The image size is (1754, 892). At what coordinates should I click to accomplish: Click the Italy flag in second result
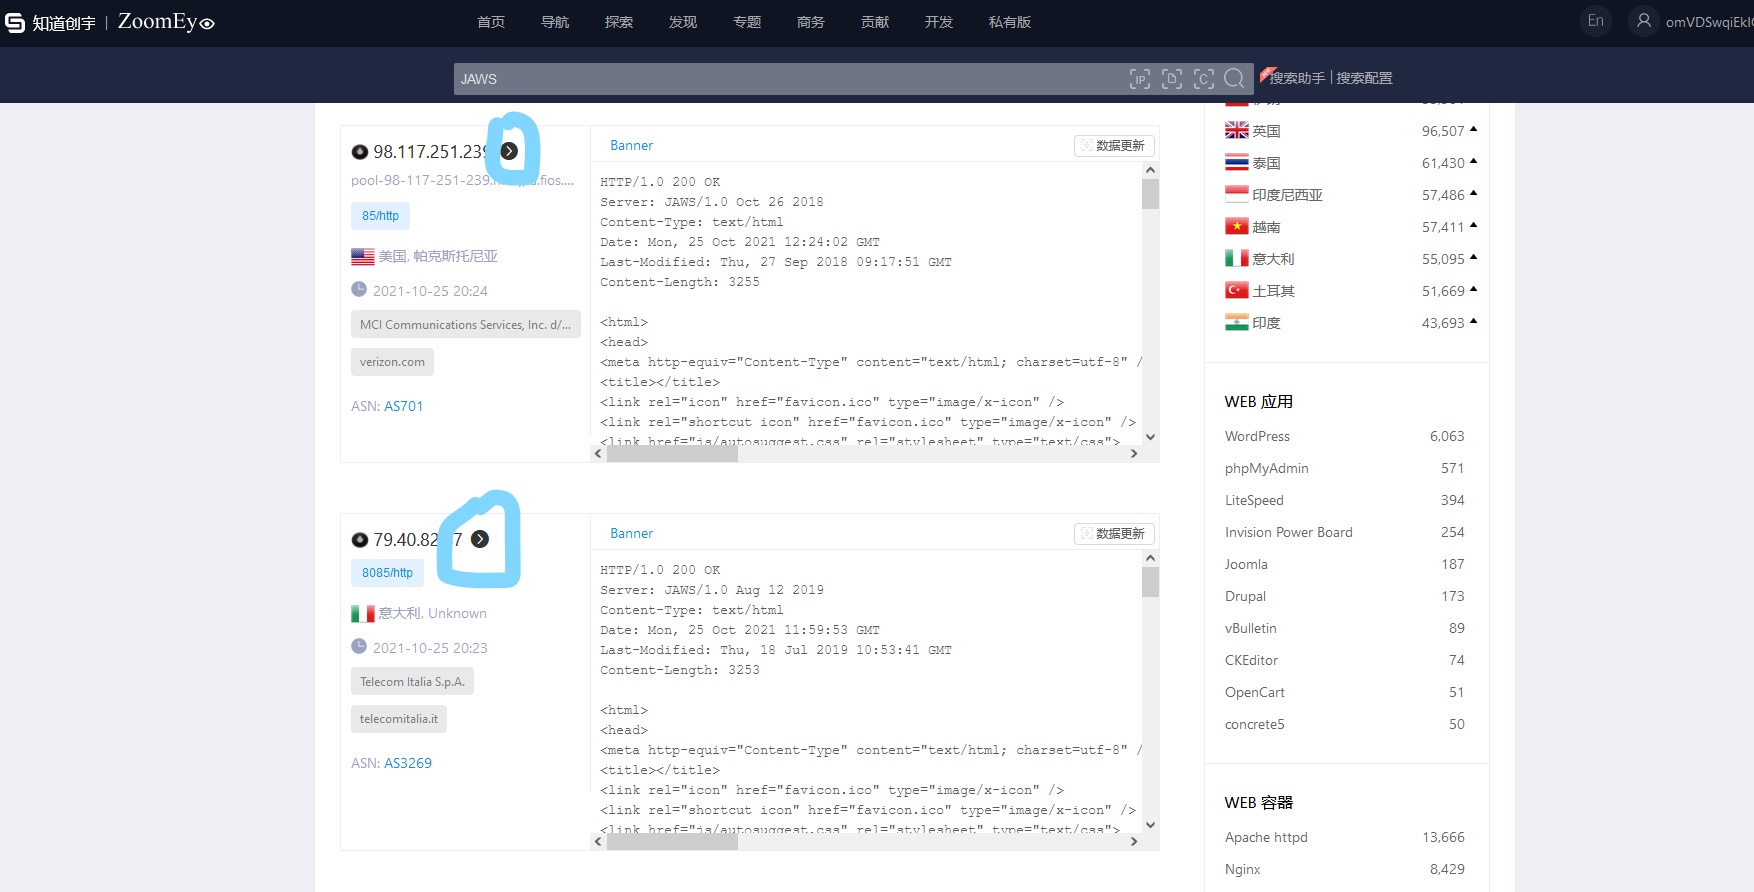click(x=363, y=614)
